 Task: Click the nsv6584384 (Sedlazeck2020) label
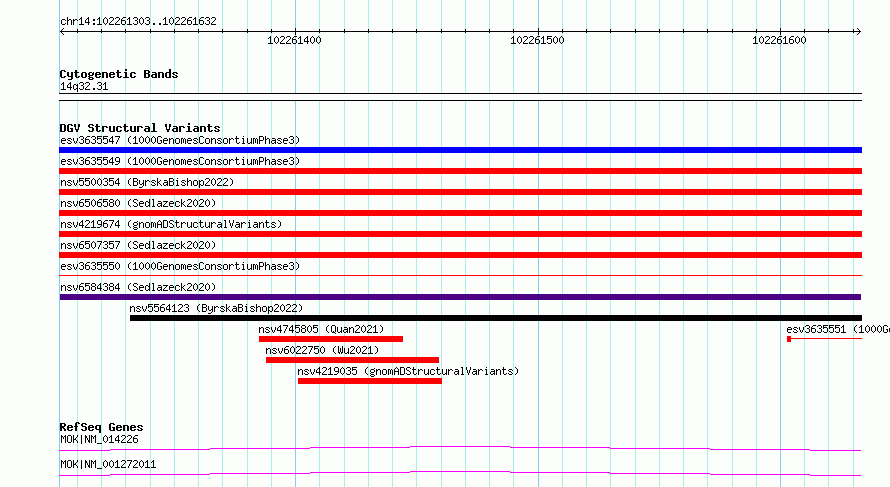point(138,287)
